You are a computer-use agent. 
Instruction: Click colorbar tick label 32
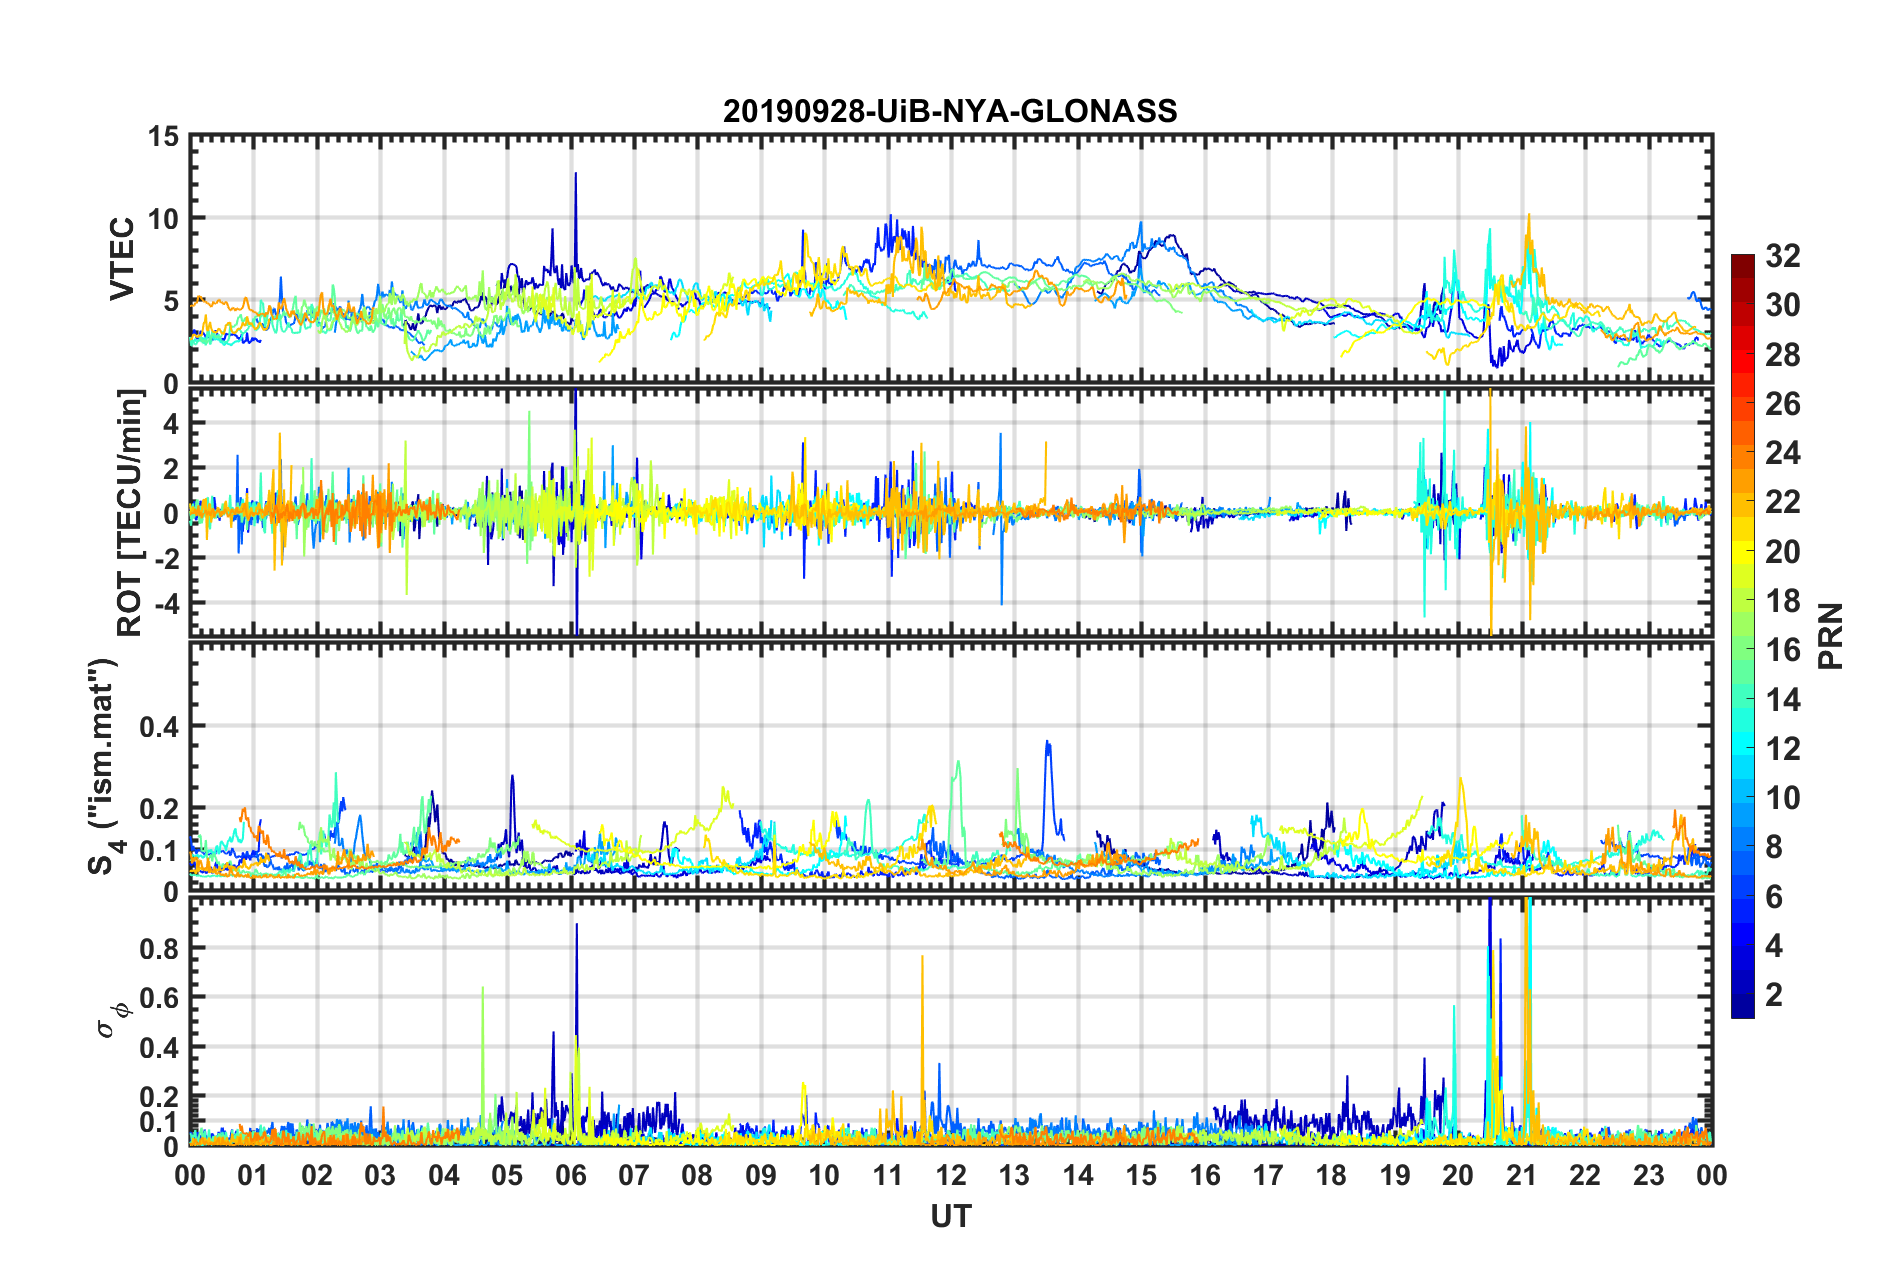pos(1782,256)
